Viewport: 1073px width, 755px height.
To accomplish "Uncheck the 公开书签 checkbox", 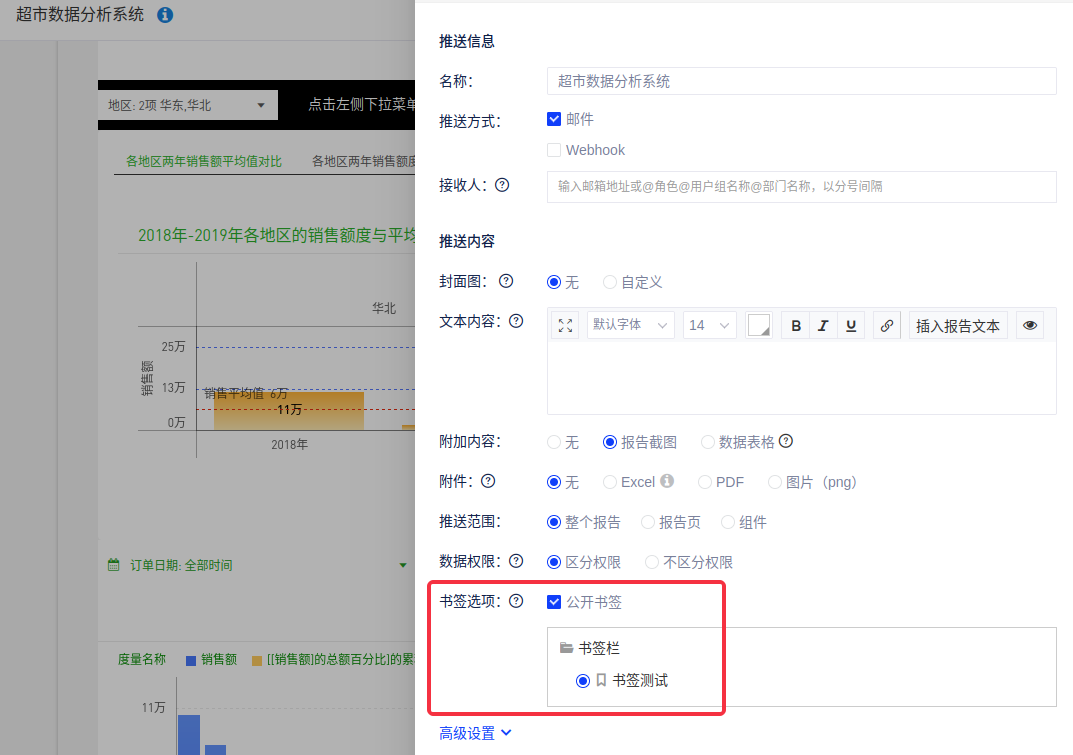I will coord(554,602).
